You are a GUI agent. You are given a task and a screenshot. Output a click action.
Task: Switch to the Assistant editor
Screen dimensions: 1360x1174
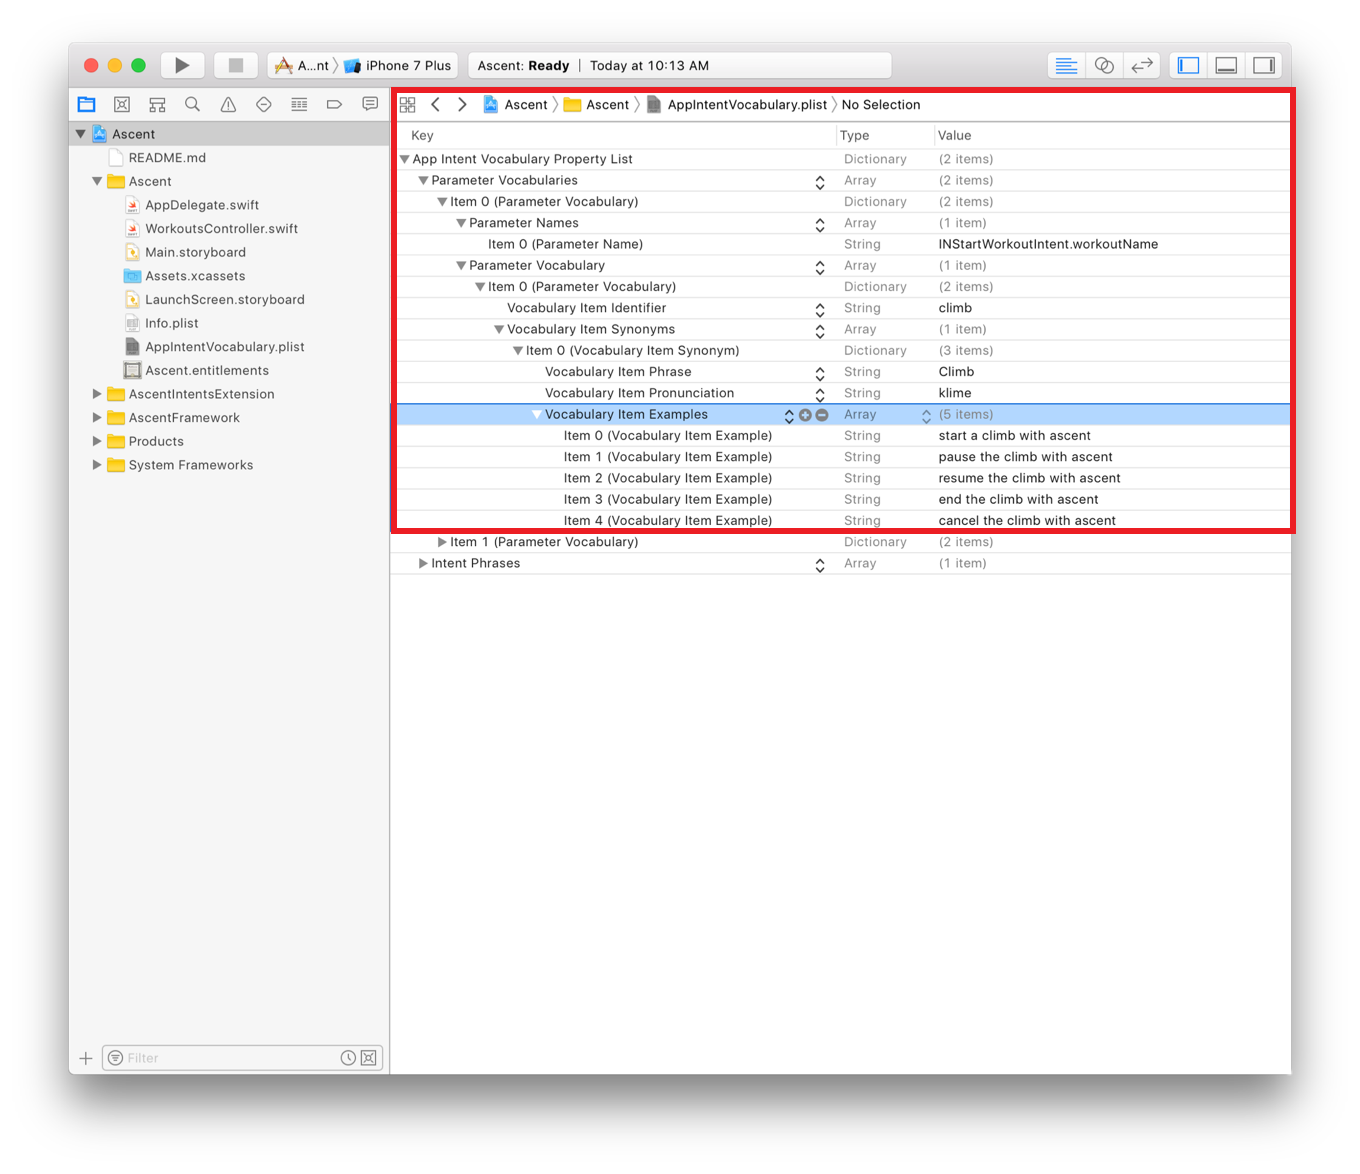click(x=1104, y=65)
